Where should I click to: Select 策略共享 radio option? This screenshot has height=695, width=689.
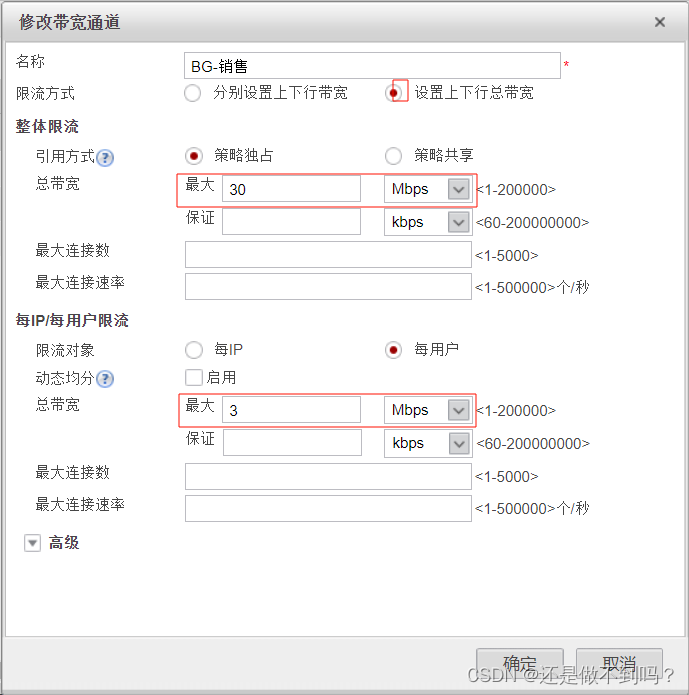[393, 156]
